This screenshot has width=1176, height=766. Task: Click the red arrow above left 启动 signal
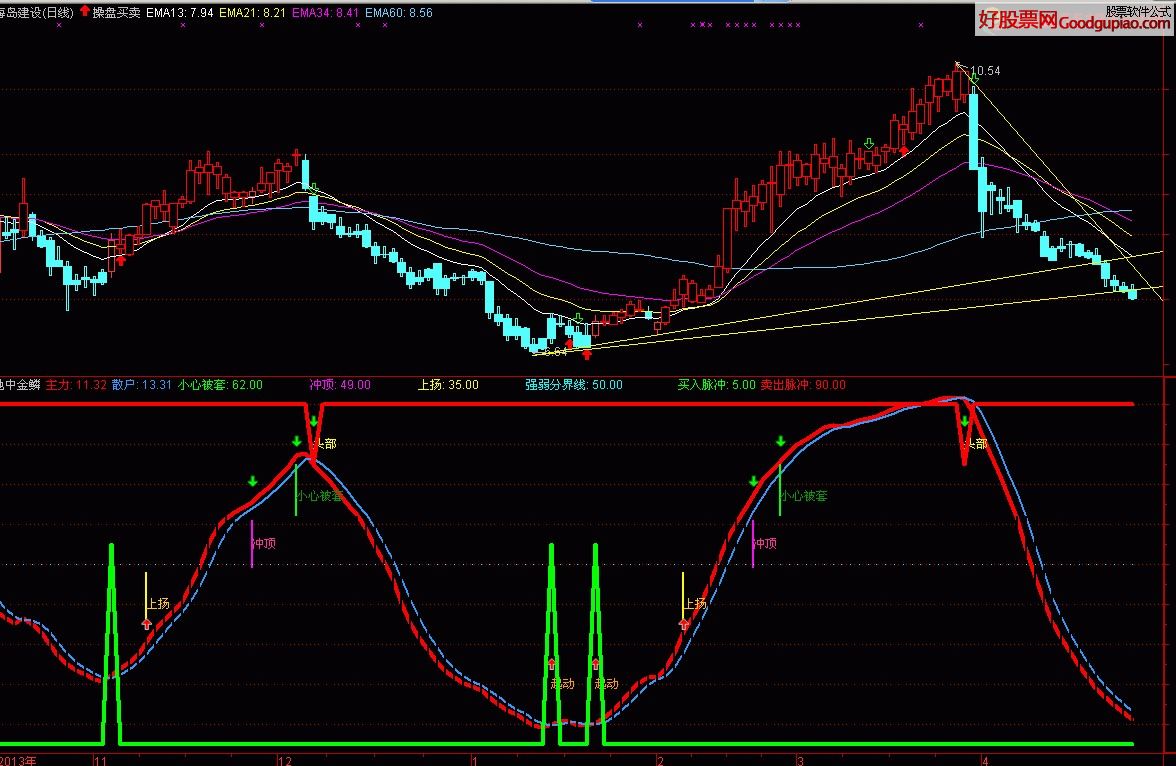[x=551, y=662]
